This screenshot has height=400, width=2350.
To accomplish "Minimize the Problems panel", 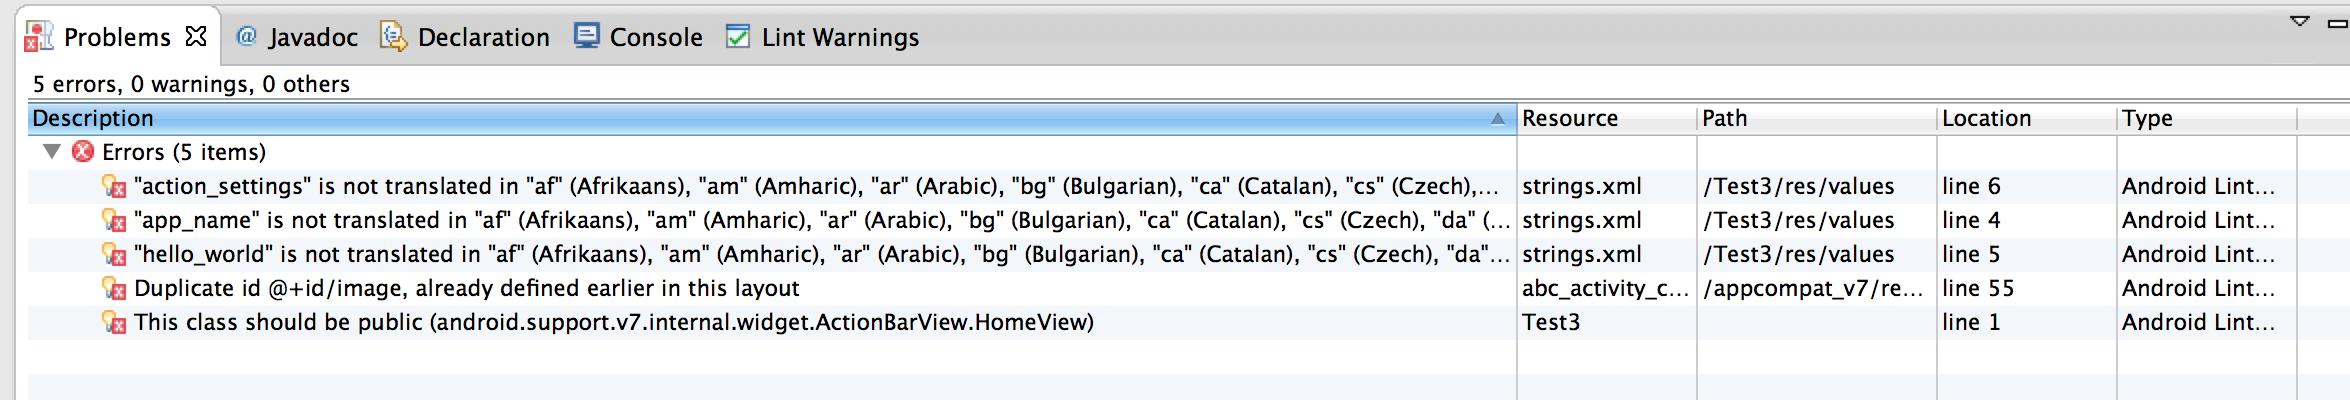I will pyautogui.click(x=2337, y=23).
